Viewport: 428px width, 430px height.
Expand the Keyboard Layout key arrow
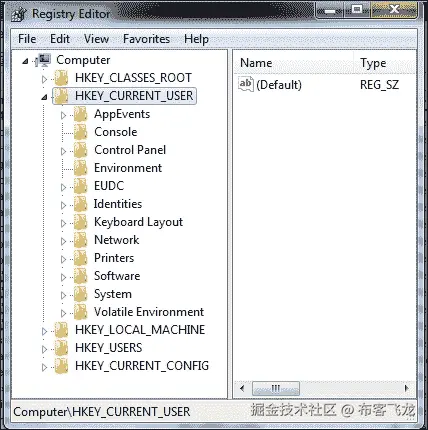pos(63,223)
